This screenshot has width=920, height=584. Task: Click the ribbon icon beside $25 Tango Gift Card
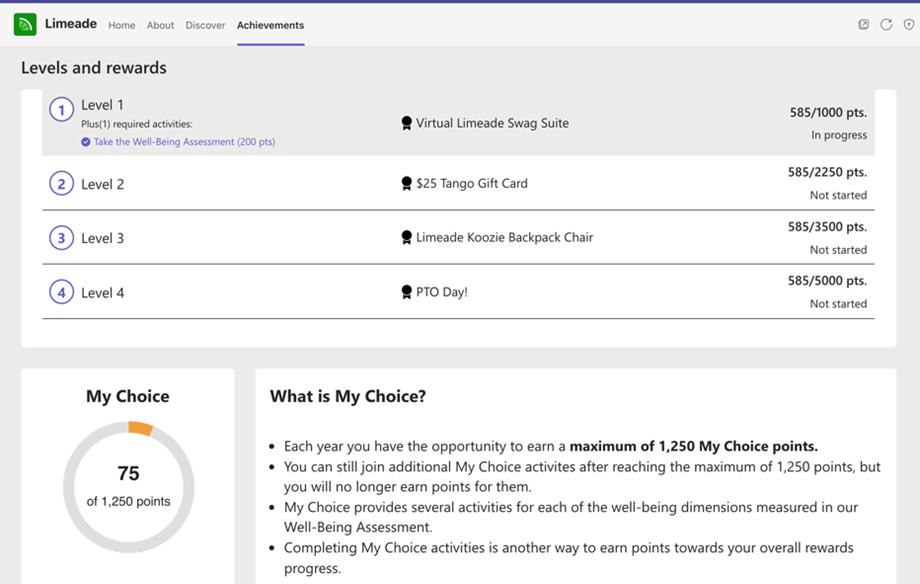pos(406,184)
